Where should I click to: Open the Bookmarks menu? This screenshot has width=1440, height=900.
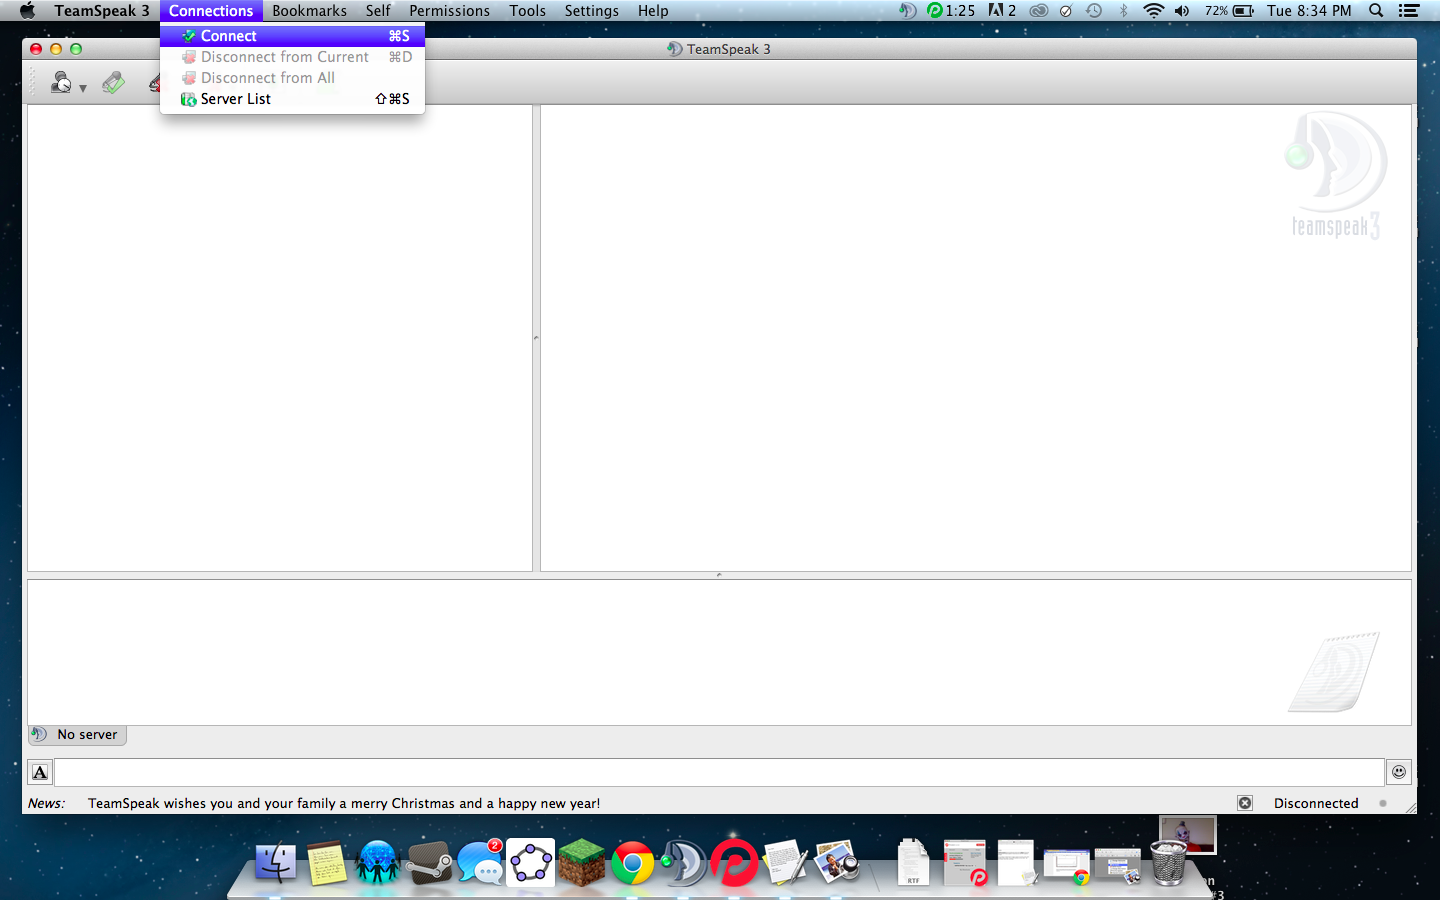tap(309, 11)
